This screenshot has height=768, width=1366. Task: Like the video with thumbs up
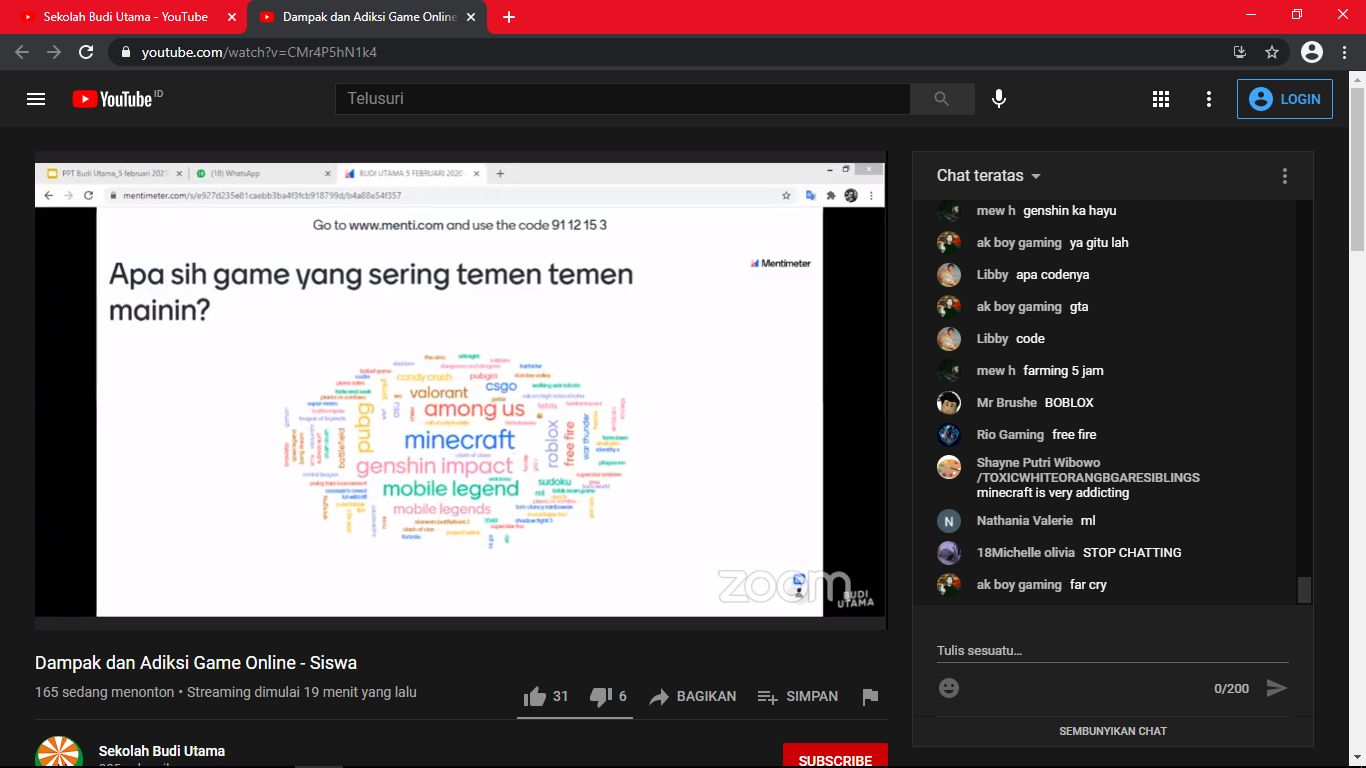[x=536, y=697]
